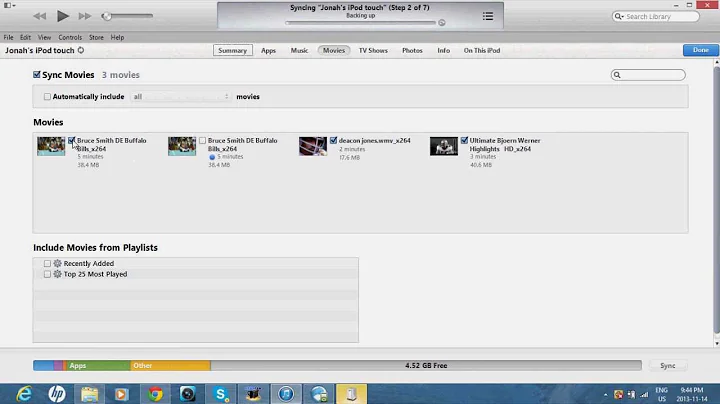Switch to the Music tab
This screenshot has height=404, width=720.
coord(299,50)
